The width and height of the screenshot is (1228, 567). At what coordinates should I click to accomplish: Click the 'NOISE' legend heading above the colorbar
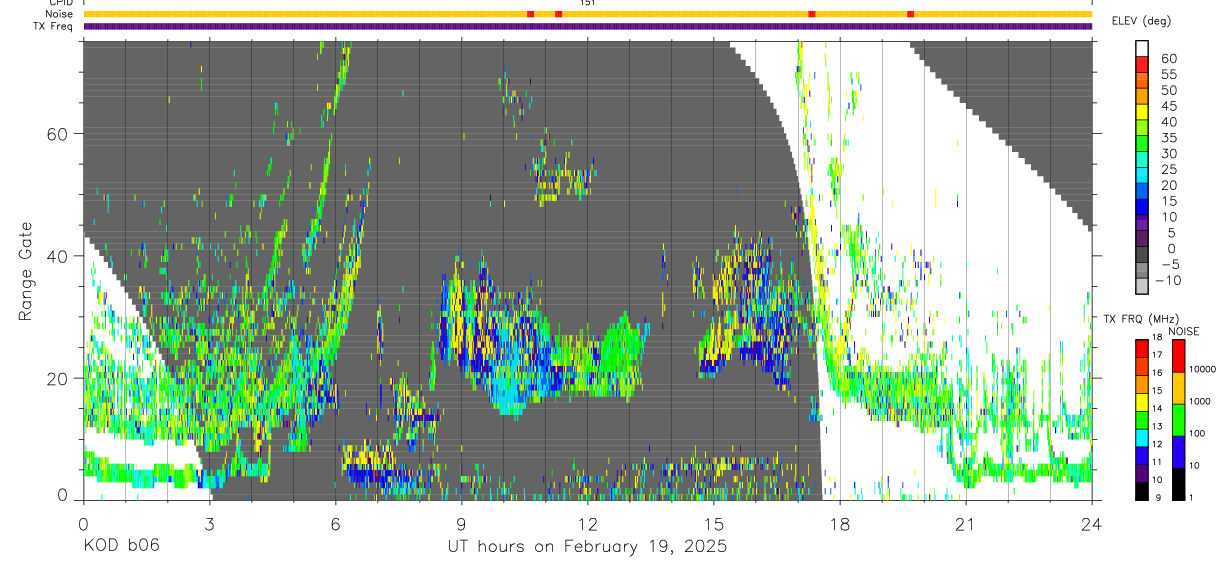click(1184, 331)
